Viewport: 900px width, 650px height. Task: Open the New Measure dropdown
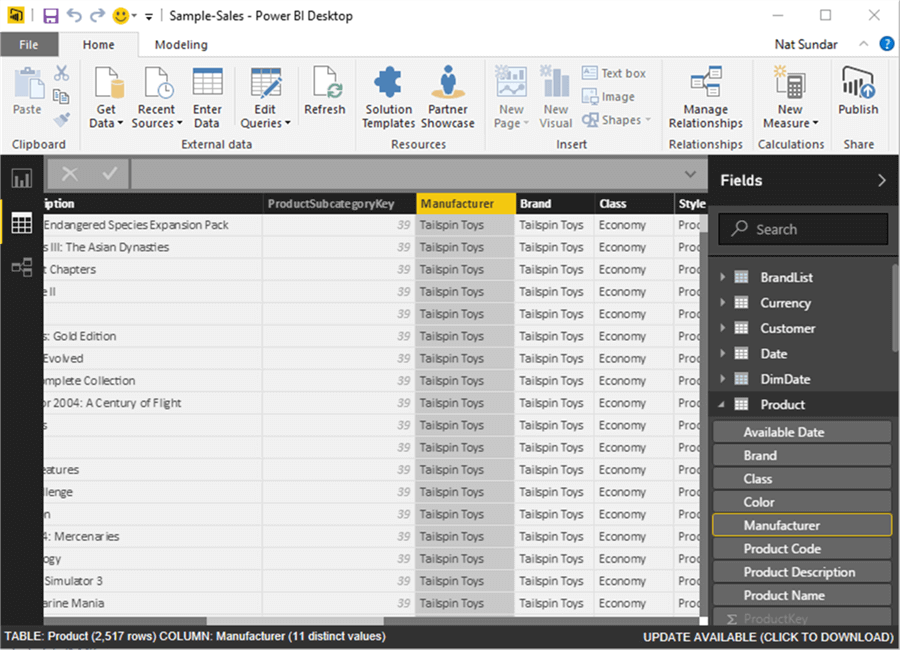click(790, 98)
